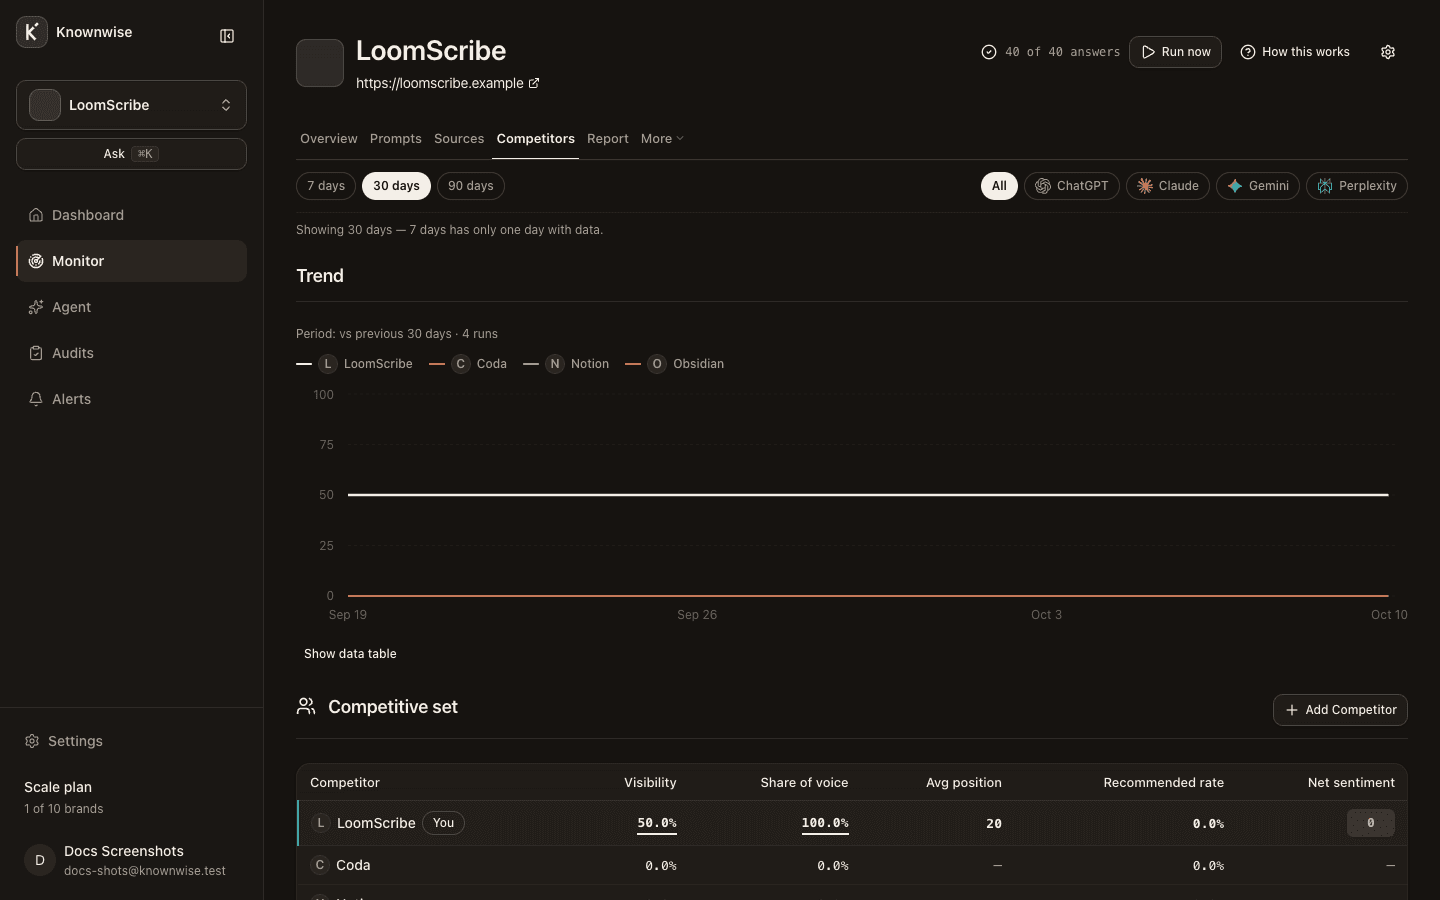Click the Net sentiment 0 badge
The width and height of the screenshot is (1440, 900).
pos(1371,823)
